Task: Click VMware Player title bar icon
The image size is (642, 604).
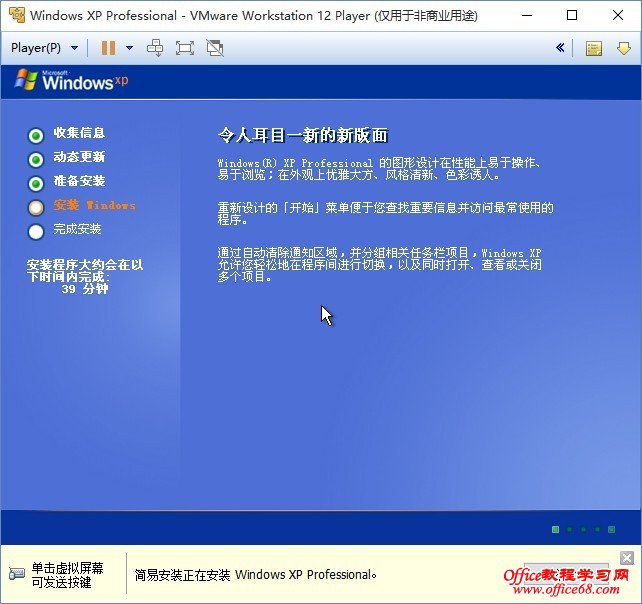Action: pyautogui.click(x=17, y=15)
